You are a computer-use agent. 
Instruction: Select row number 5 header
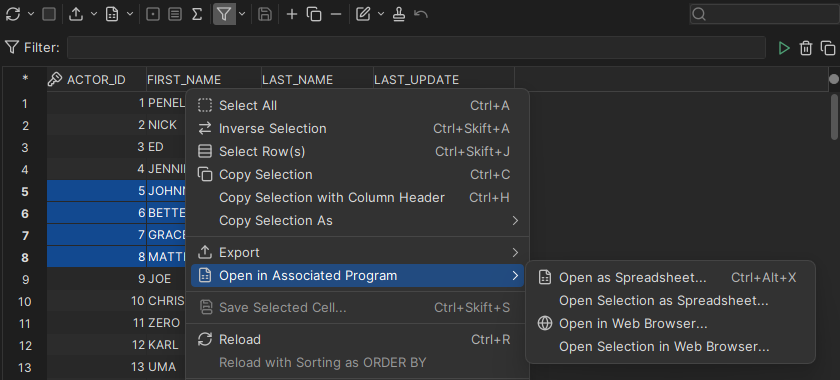25,191
